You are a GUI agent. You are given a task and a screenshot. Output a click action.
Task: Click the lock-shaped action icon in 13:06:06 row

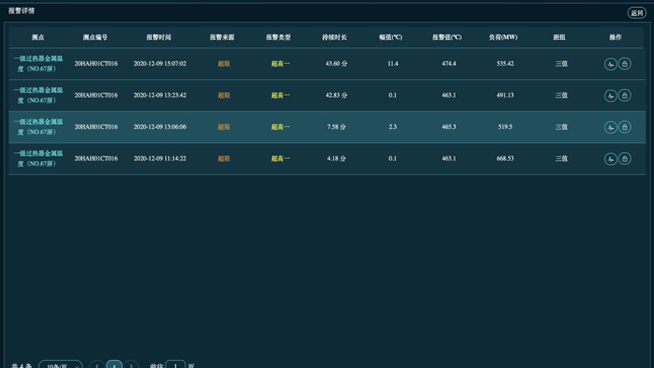coord(624,127)
